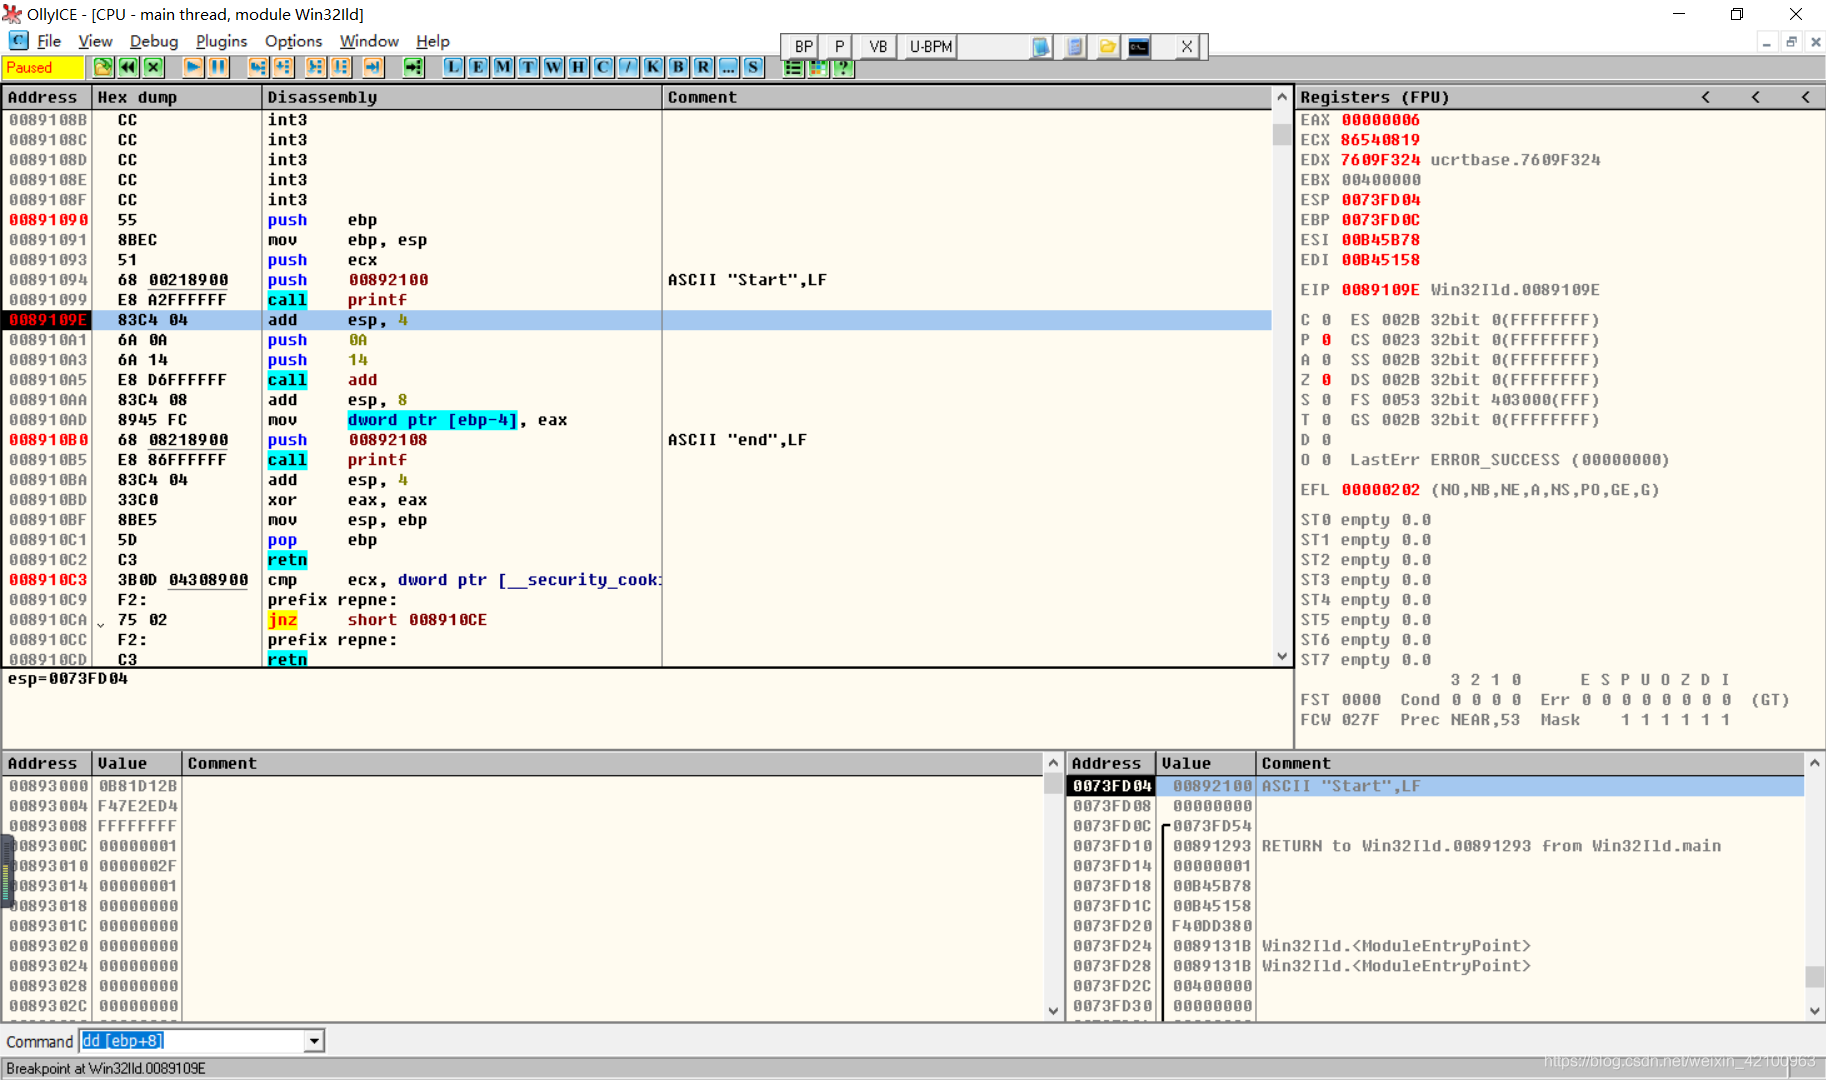This screenshot has height=1080, width=1826.
Task: Open appearance color grid icon
Action: click(x=818, y=67)
